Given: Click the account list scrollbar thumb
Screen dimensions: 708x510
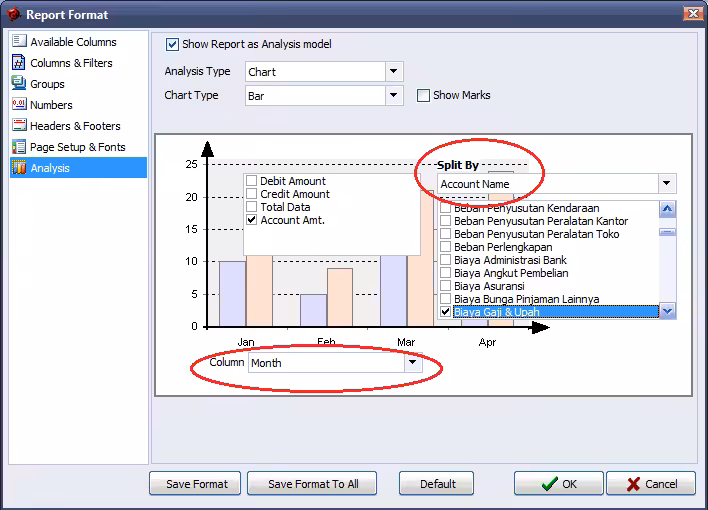Looking at the screenshot, I should [x=667, y=232].
